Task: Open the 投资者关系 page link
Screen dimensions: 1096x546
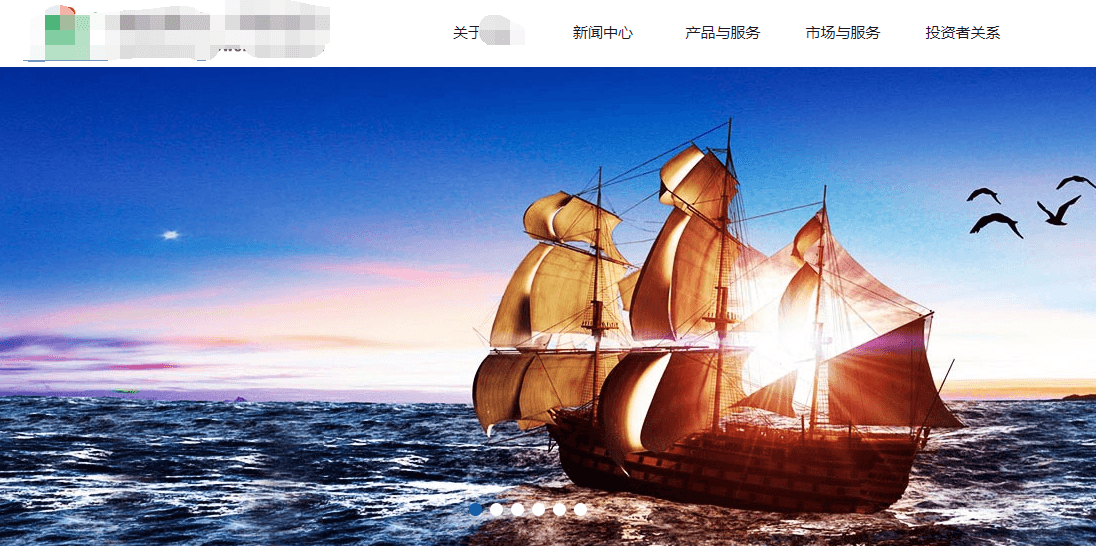Action: 962,33
